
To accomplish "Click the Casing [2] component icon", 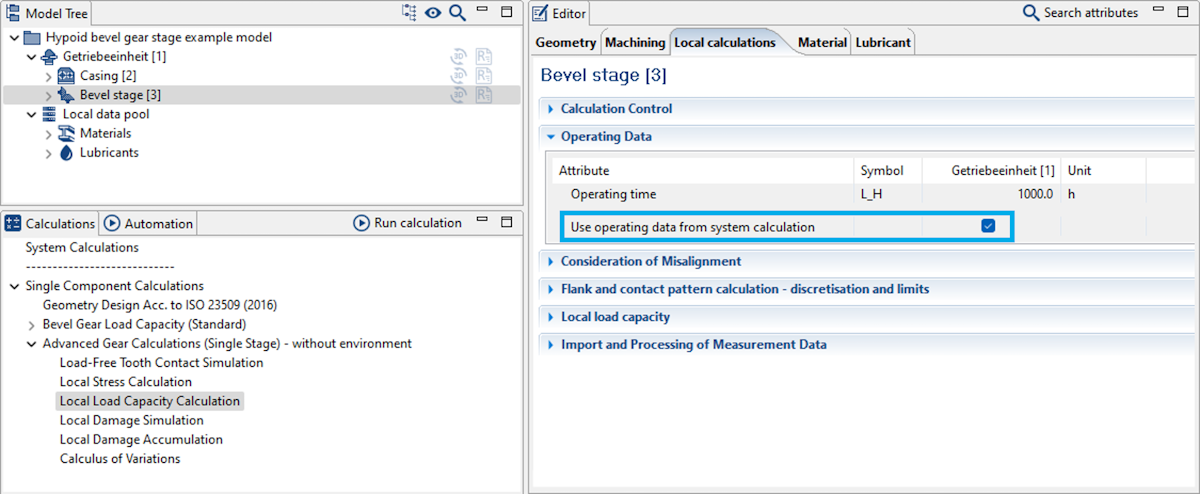I will pos(66,76).
